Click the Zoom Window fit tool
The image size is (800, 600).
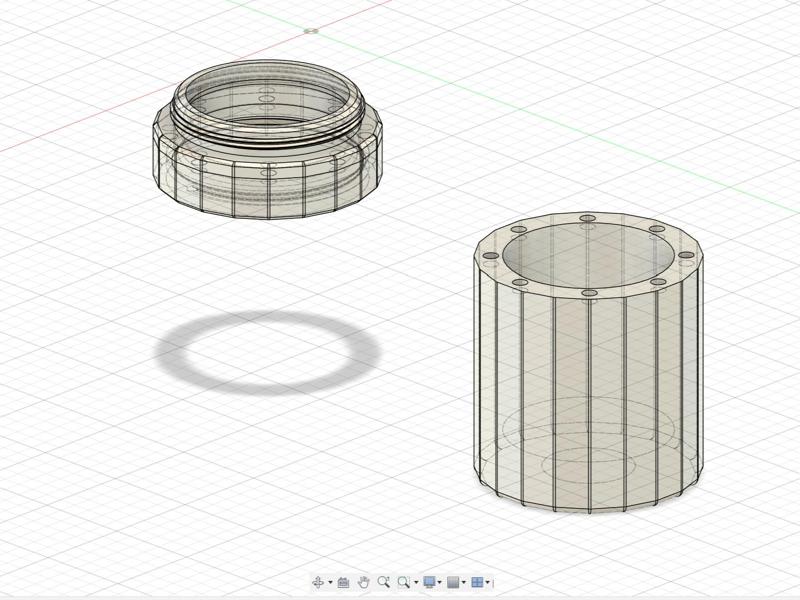(404, 582)
